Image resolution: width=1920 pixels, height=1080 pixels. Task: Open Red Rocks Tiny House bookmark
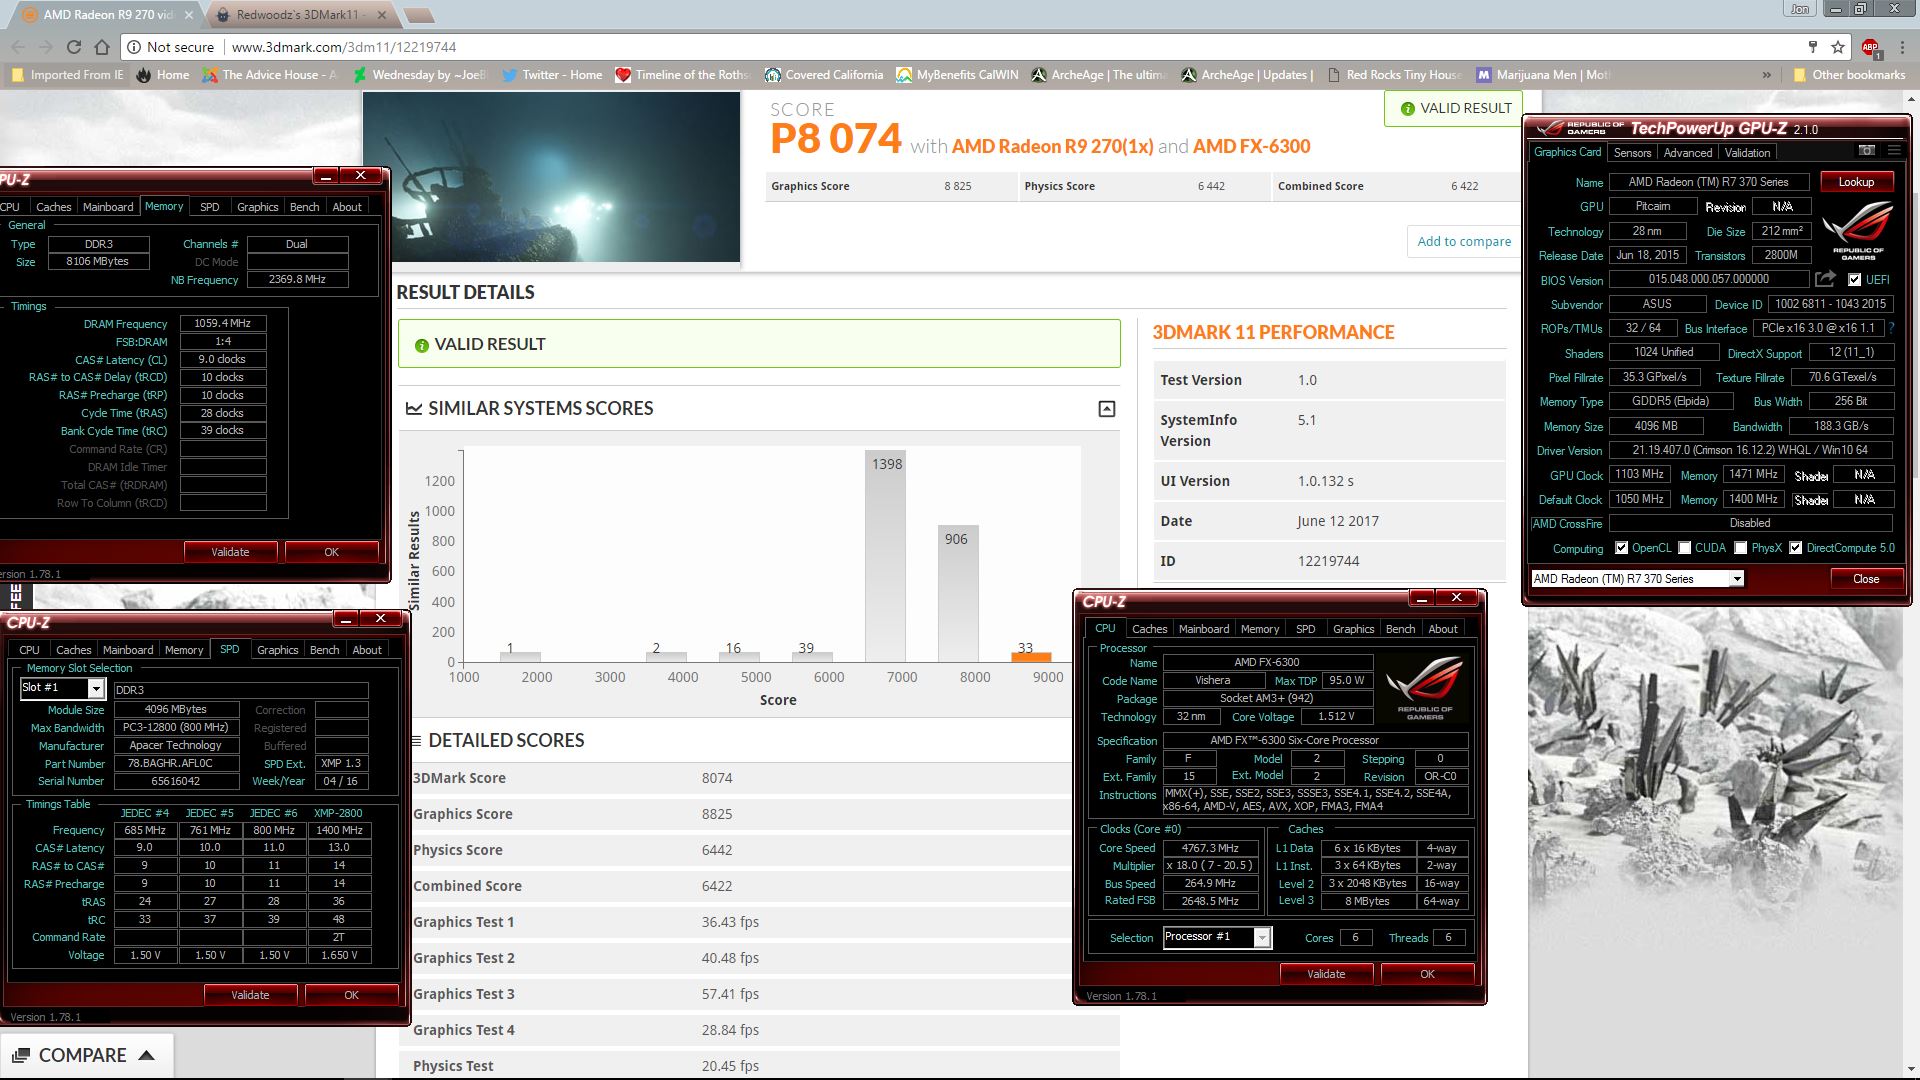[1394, 75]
